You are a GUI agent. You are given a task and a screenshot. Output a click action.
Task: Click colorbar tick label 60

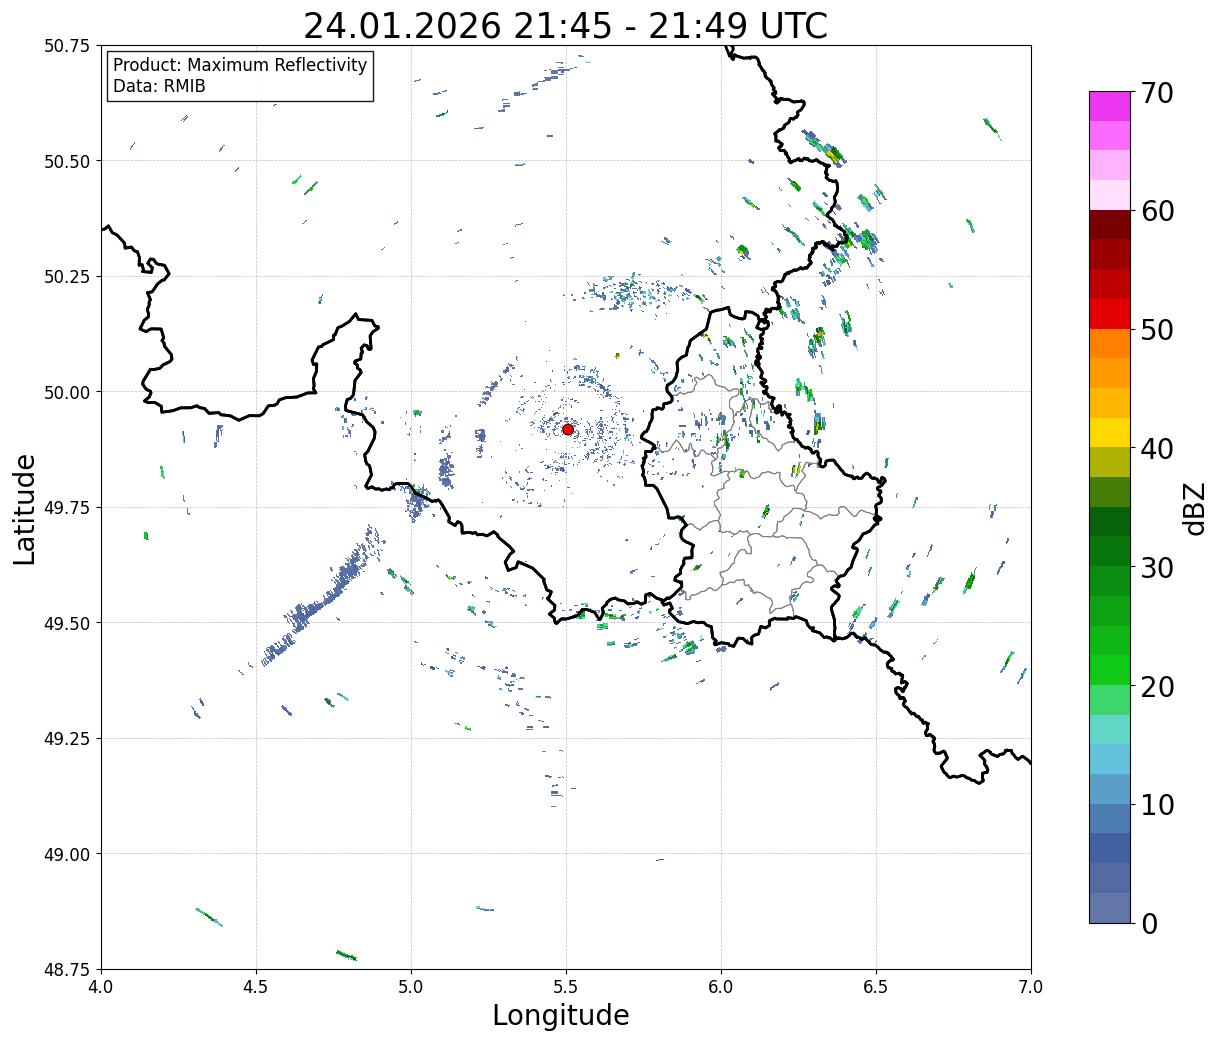pyautogui.click(x=1157, y=211)
